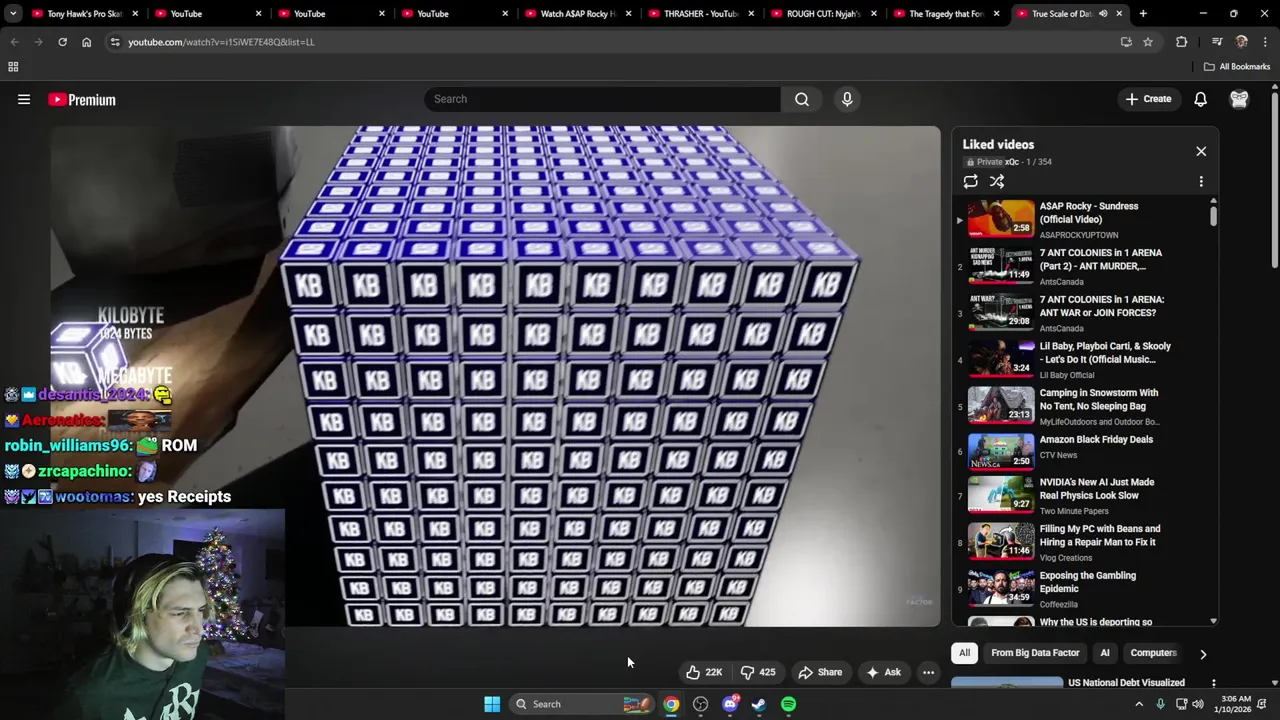Open Amazon Black Friday Deals video
This screenshot has height=720, width=1280.
pos(1080,450)
